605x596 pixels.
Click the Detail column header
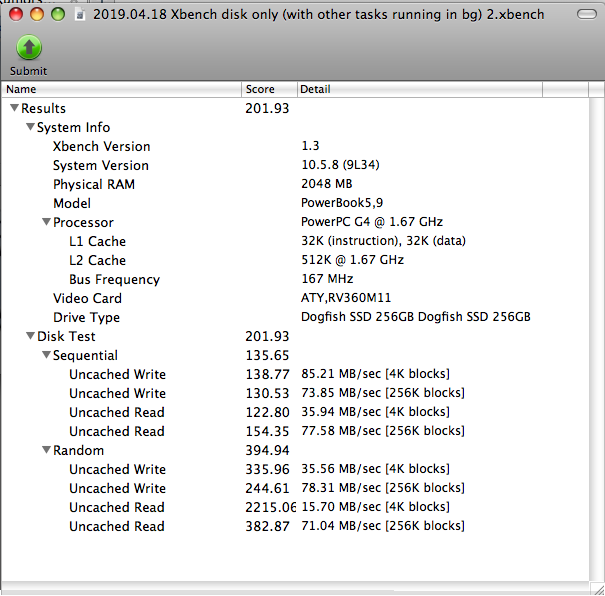tap(420, 89)
